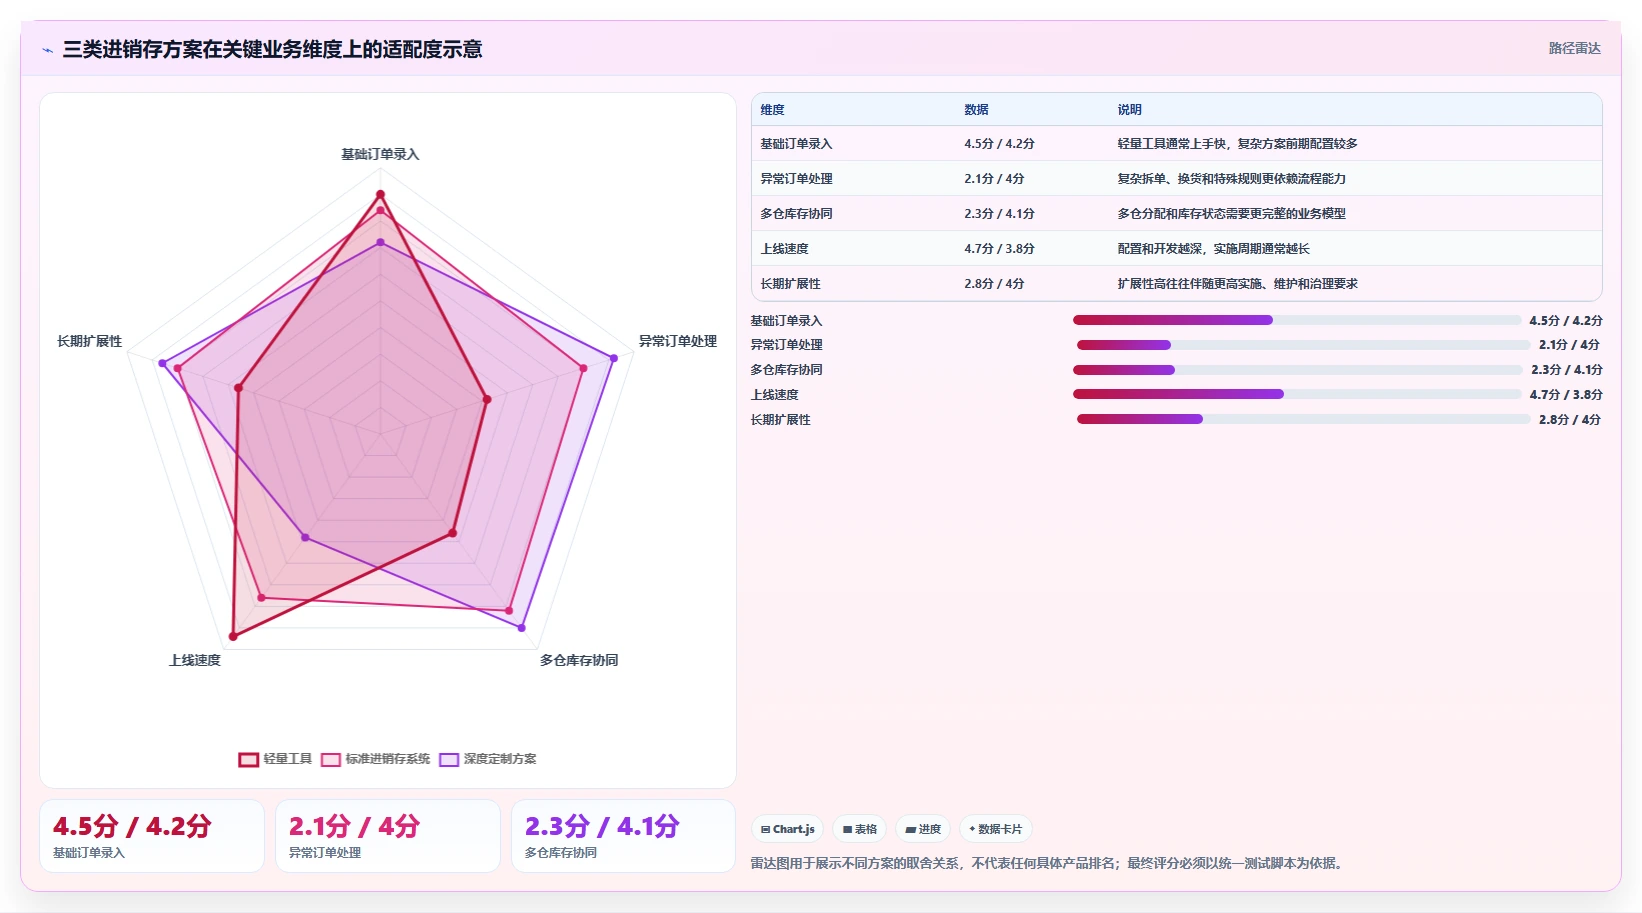Click description 多仓分配和库存状态需要更完整的业务模型
The image size is (1642, 913).
1231,214
